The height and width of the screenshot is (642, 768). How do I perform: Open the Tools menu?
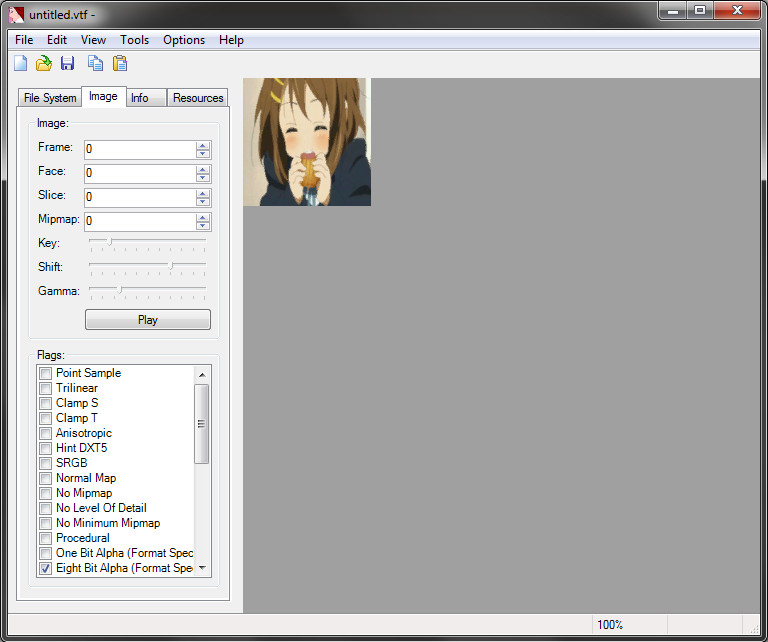click(134, 40)
